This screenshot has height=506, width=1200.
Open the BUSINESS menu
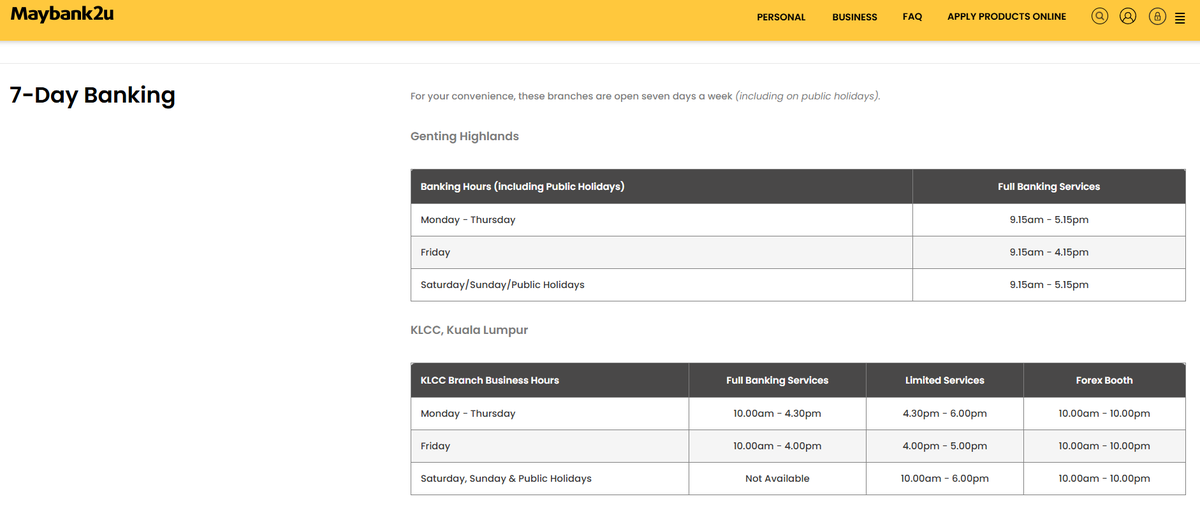(854, 17)
